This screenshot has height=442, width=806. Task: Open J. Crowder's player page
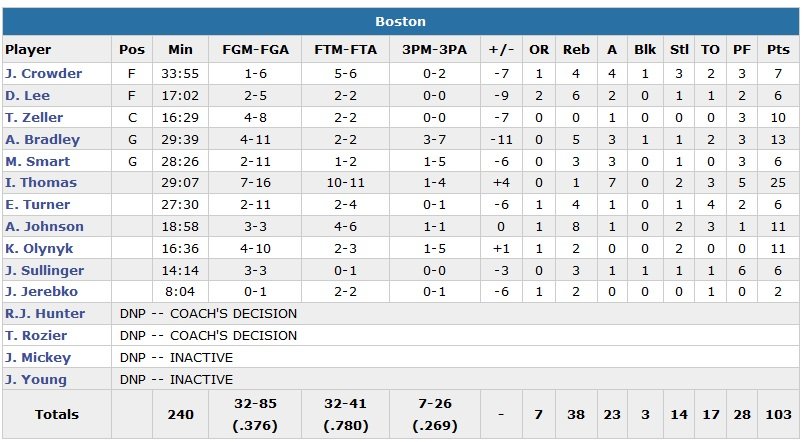click(43, 74)
